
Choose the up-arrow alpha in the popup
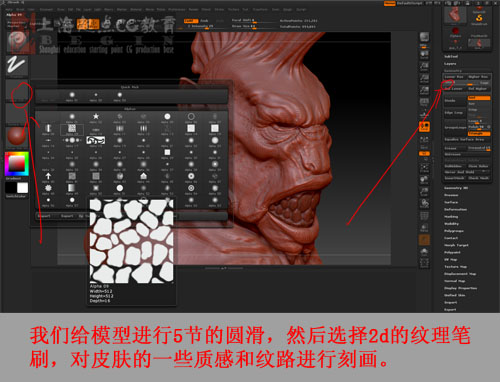click(48, 176)
